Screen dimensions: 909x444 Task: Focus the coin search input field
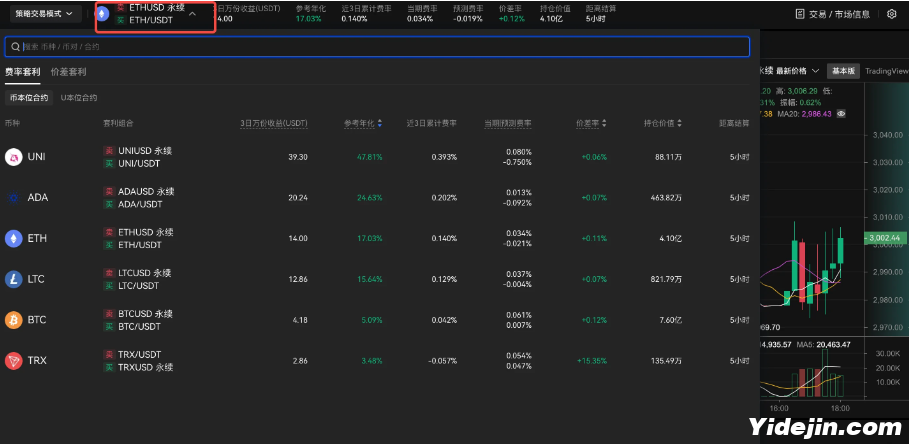click(377, 46)
